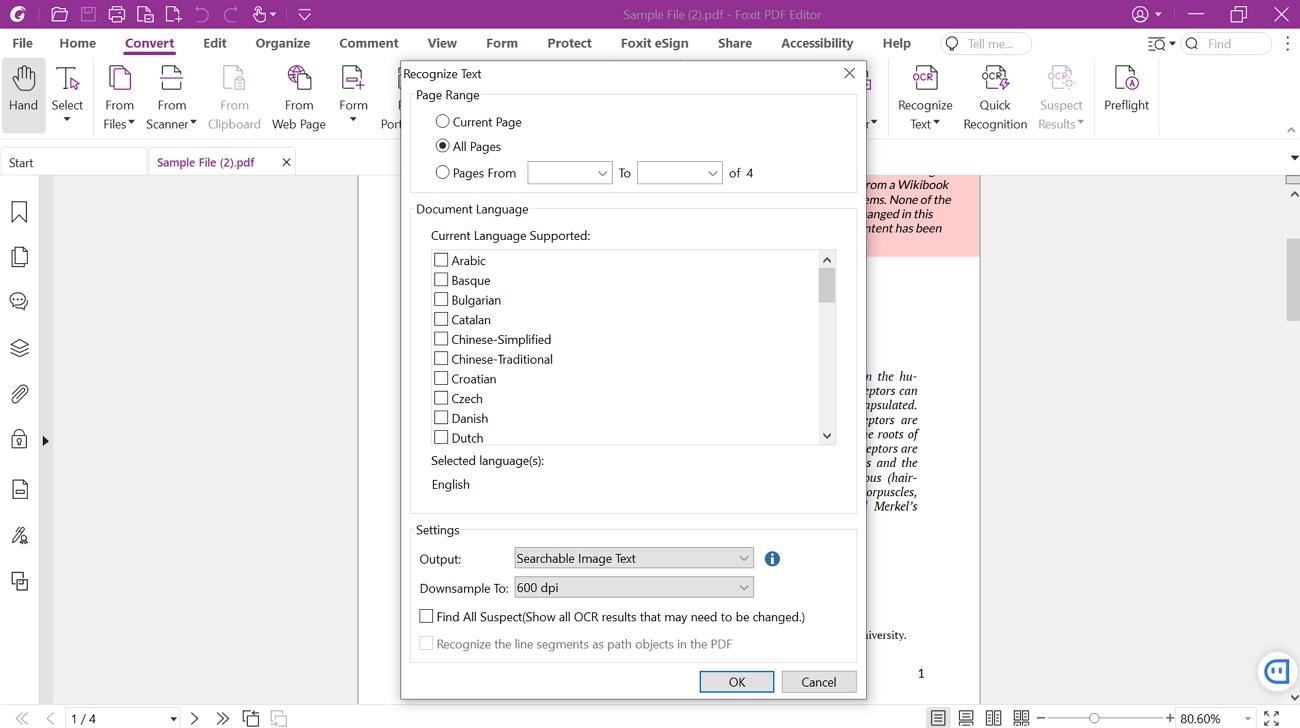Switch to facing pages view icon

pyautogui.click(x=994, y=718)
